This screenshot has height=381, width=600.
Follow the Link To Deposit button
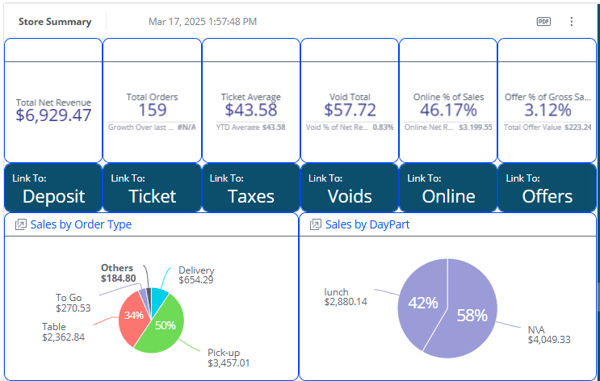(x=53, y=188)
